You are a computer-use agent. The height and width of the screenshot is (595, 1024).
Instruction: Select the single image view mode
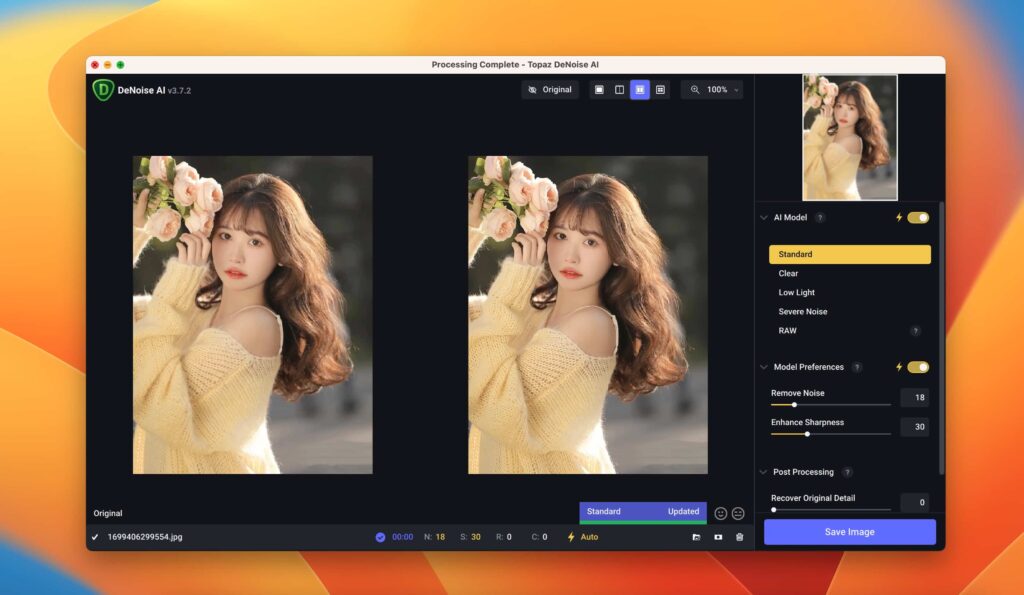pyautogui.click(x=600, y=90)
